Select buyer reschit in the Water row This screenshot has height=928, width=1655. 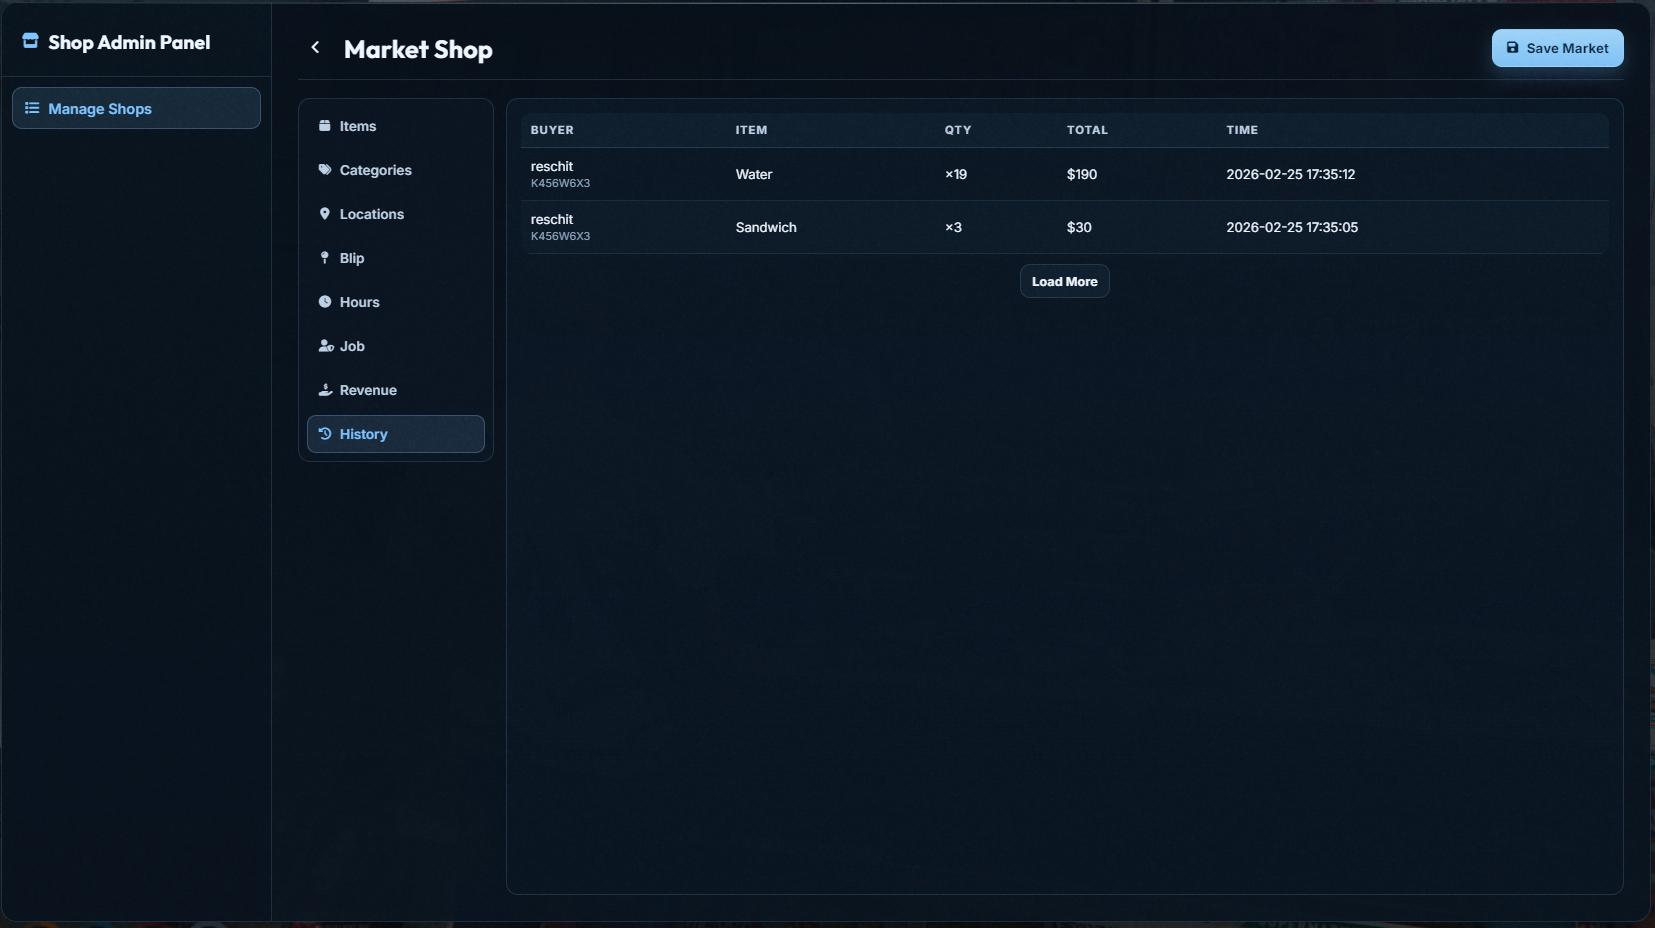point(552,166)
